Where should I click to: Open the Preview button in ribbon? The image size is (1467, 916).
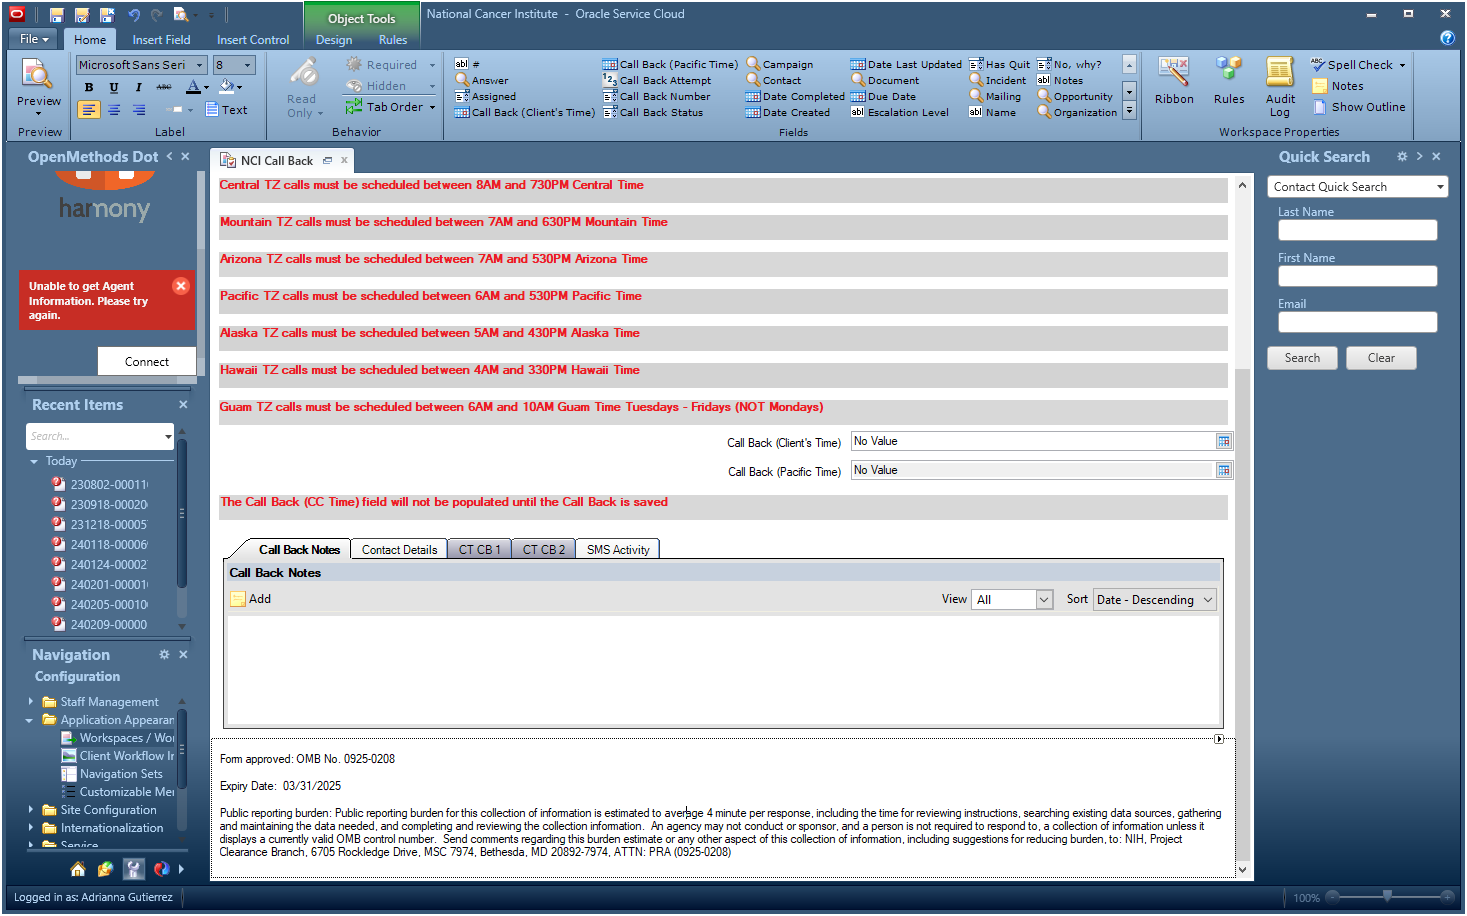tap(39, 86)
